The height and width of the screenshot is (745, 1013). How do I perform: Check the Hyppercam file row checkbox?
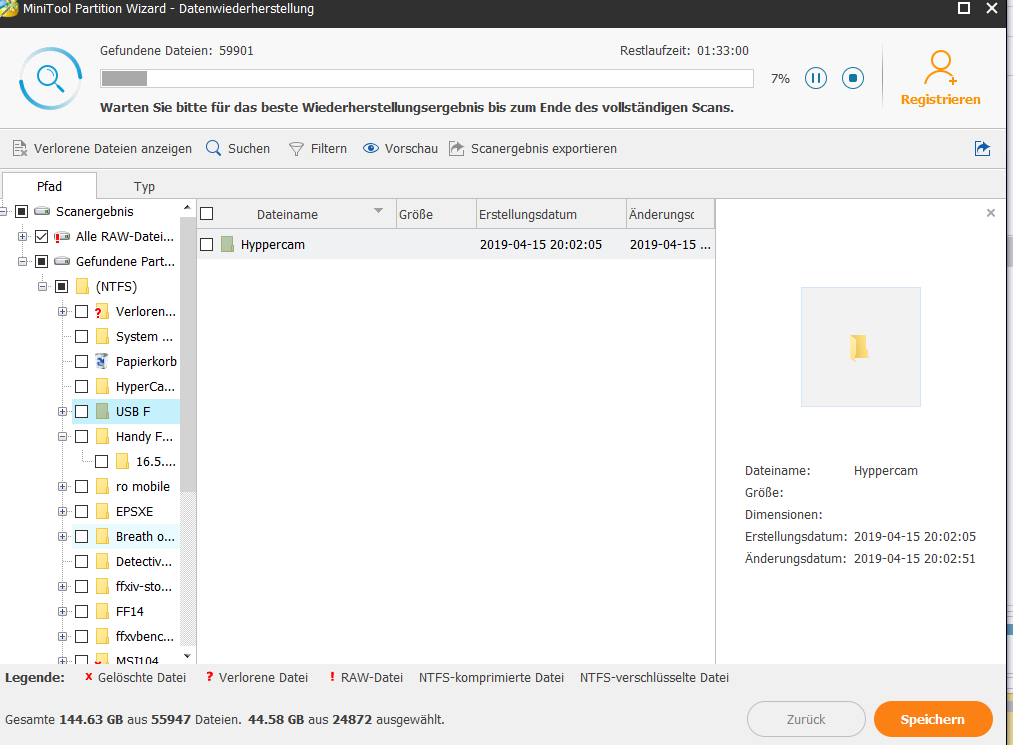click(207, 244)
